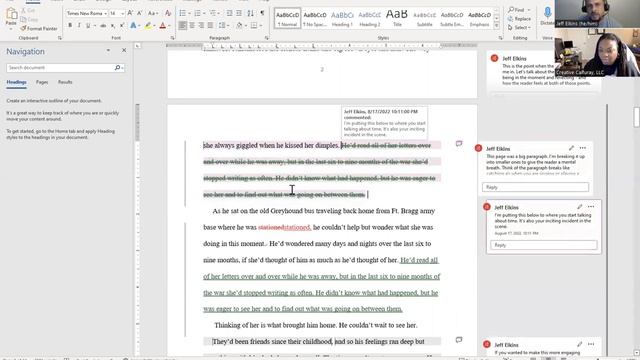640x360 pixels.
Task: Toggle Superscript formatting
Action: [x=122, y=26]
